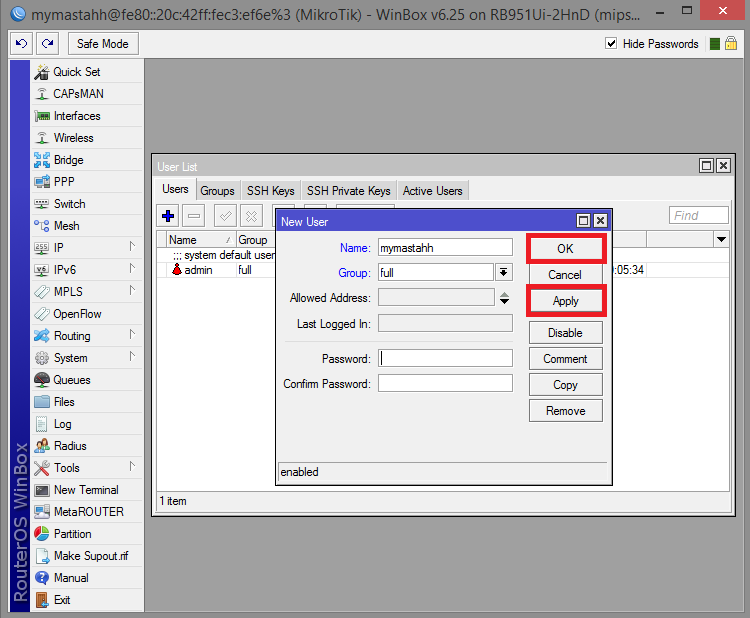This screenshot has height=618, width=750.
Task: Open the Manual
Action: pos(88,578)
